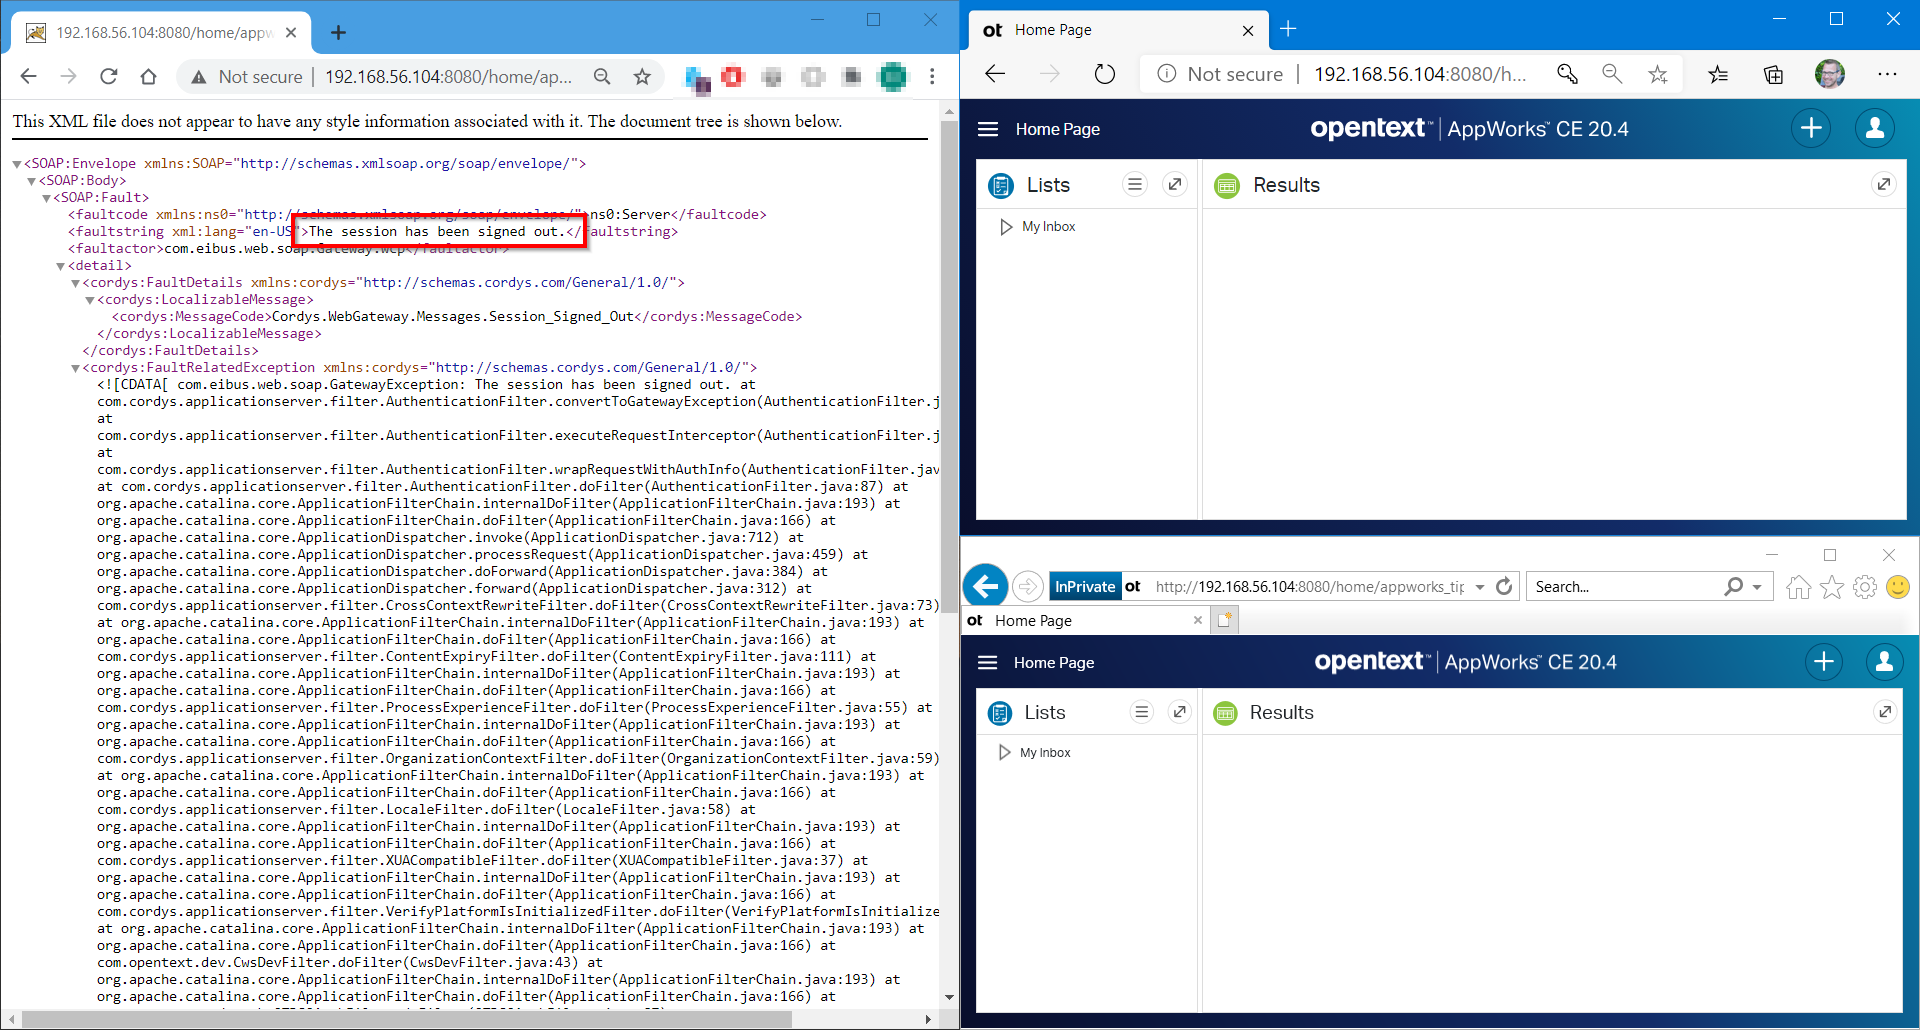Viewport: 1920px width, 1030px height.
Task: Open the hamburger menu in Edge AppWorks
Action: click(x=988, y=129)
